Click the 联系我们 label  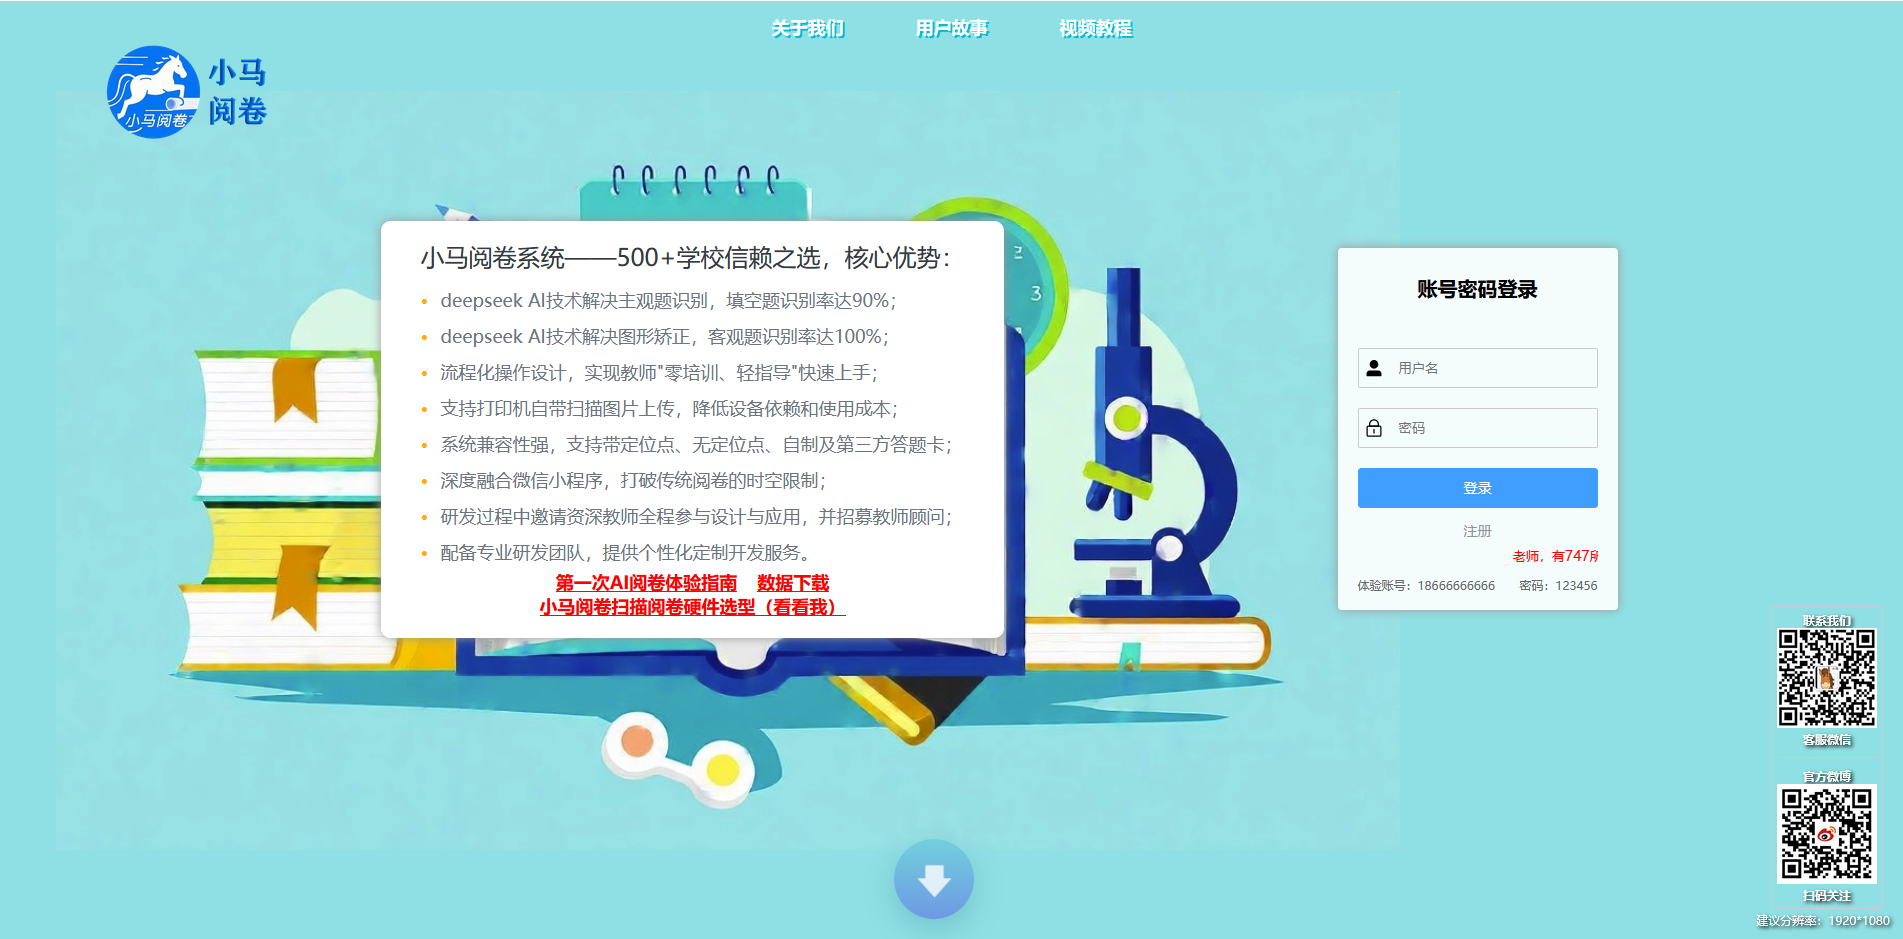pos(1827,621)
